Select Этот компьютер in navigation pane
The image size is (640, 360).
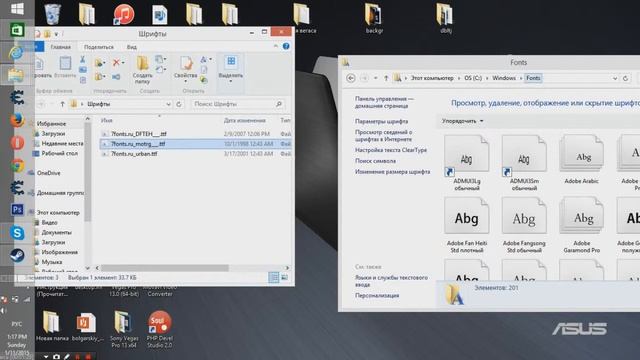58,213
